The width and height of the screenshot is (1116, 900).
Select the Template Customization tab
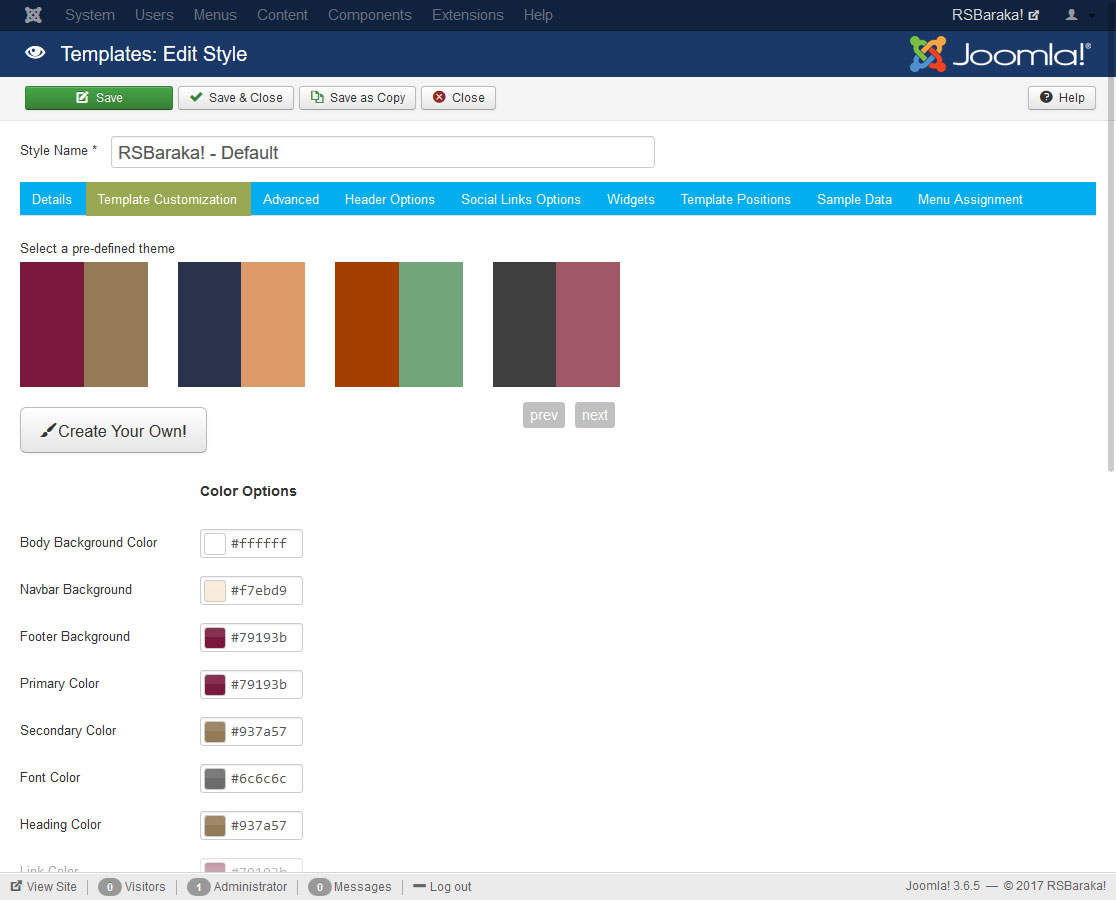tap(167, 199)
